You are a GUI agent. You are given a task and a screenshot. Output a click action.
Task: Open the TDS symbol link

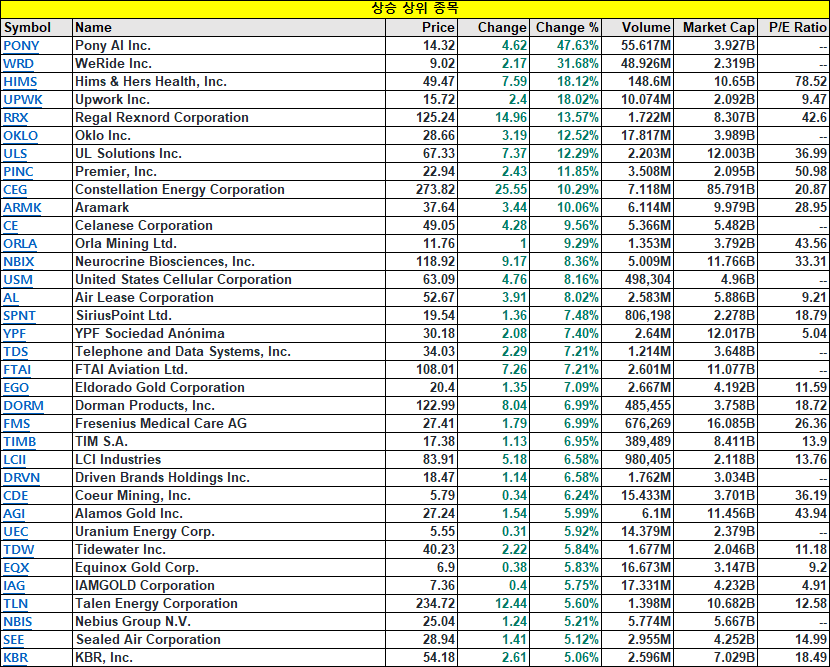coord(16,352)
